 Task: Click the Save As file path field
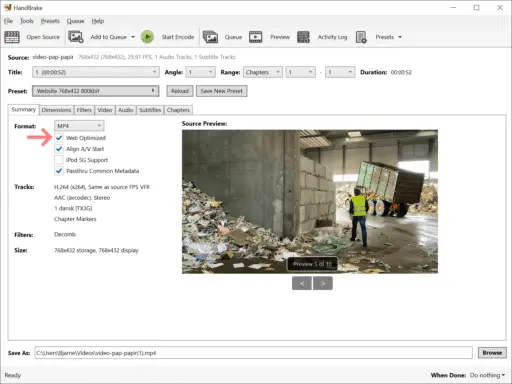click(253, 353)
